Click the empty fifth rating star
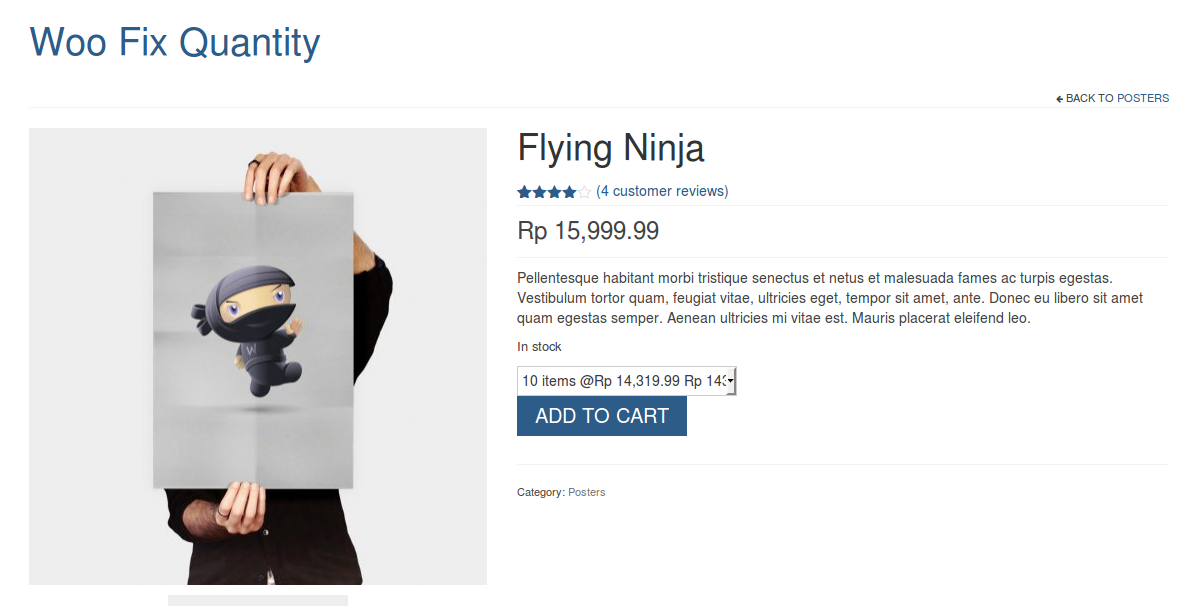The height and width of the screenshot is (606, 1187). coord(584,192)
